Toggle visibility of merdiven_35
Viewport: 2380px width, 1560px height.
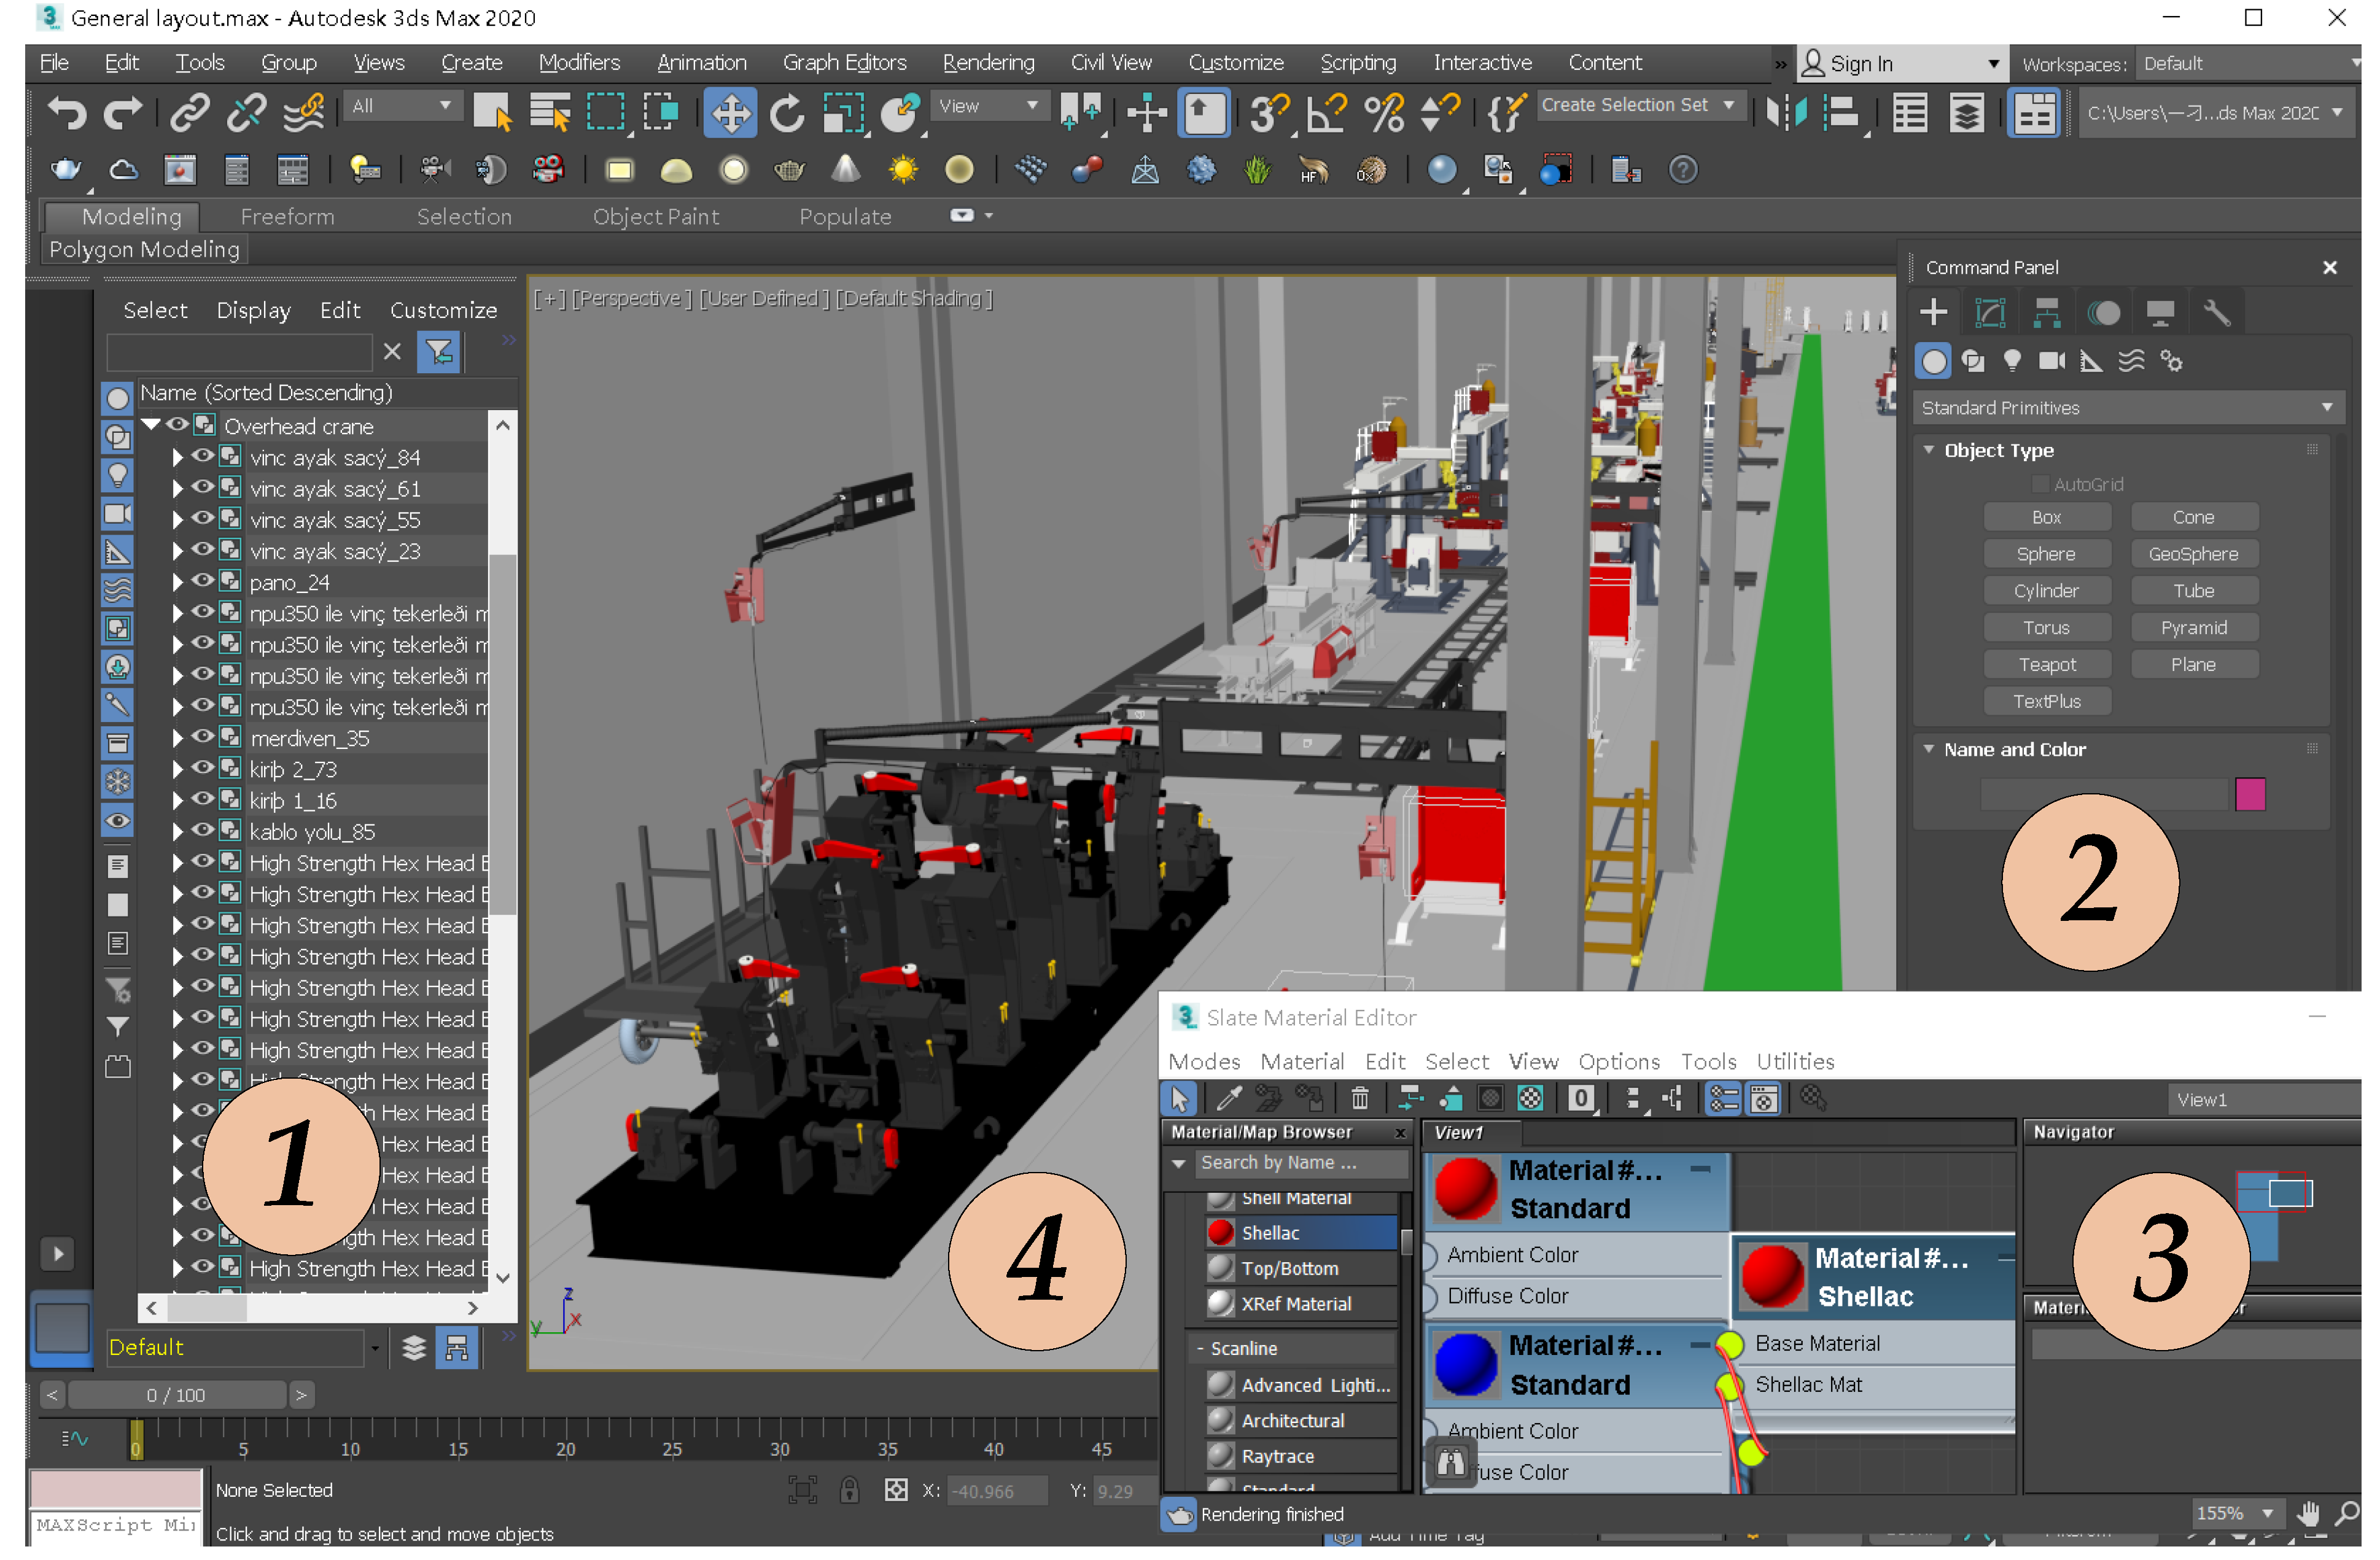[x=203, y=737]
